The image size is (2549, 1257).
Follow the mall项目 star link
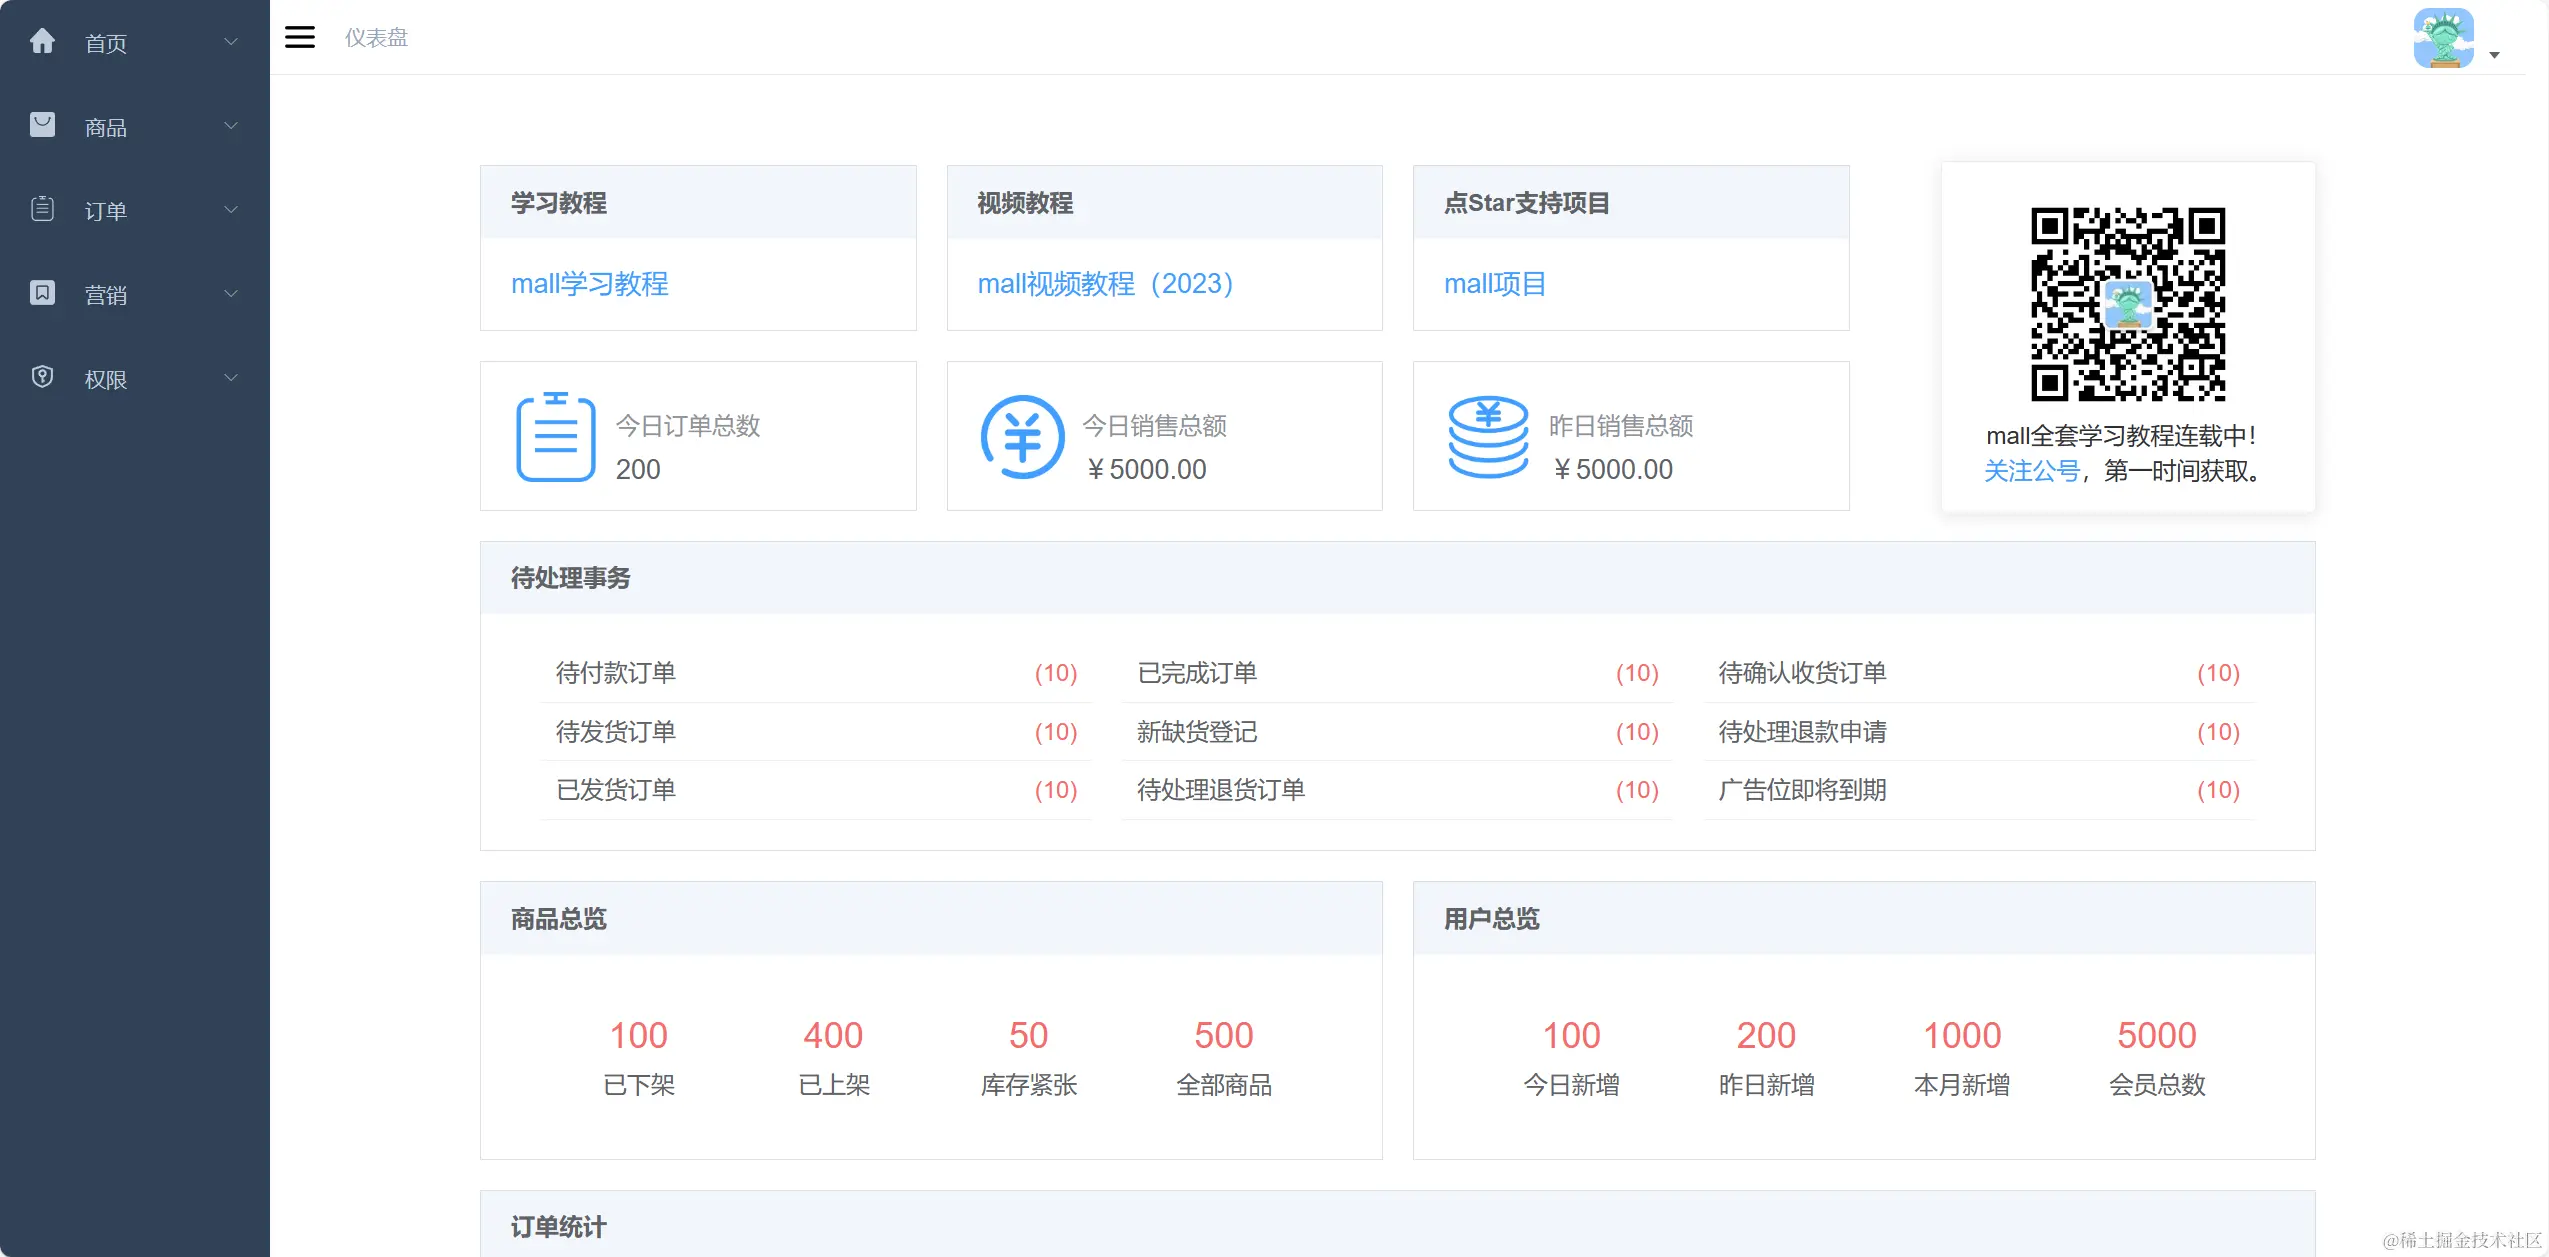[x=1494, y=284]
